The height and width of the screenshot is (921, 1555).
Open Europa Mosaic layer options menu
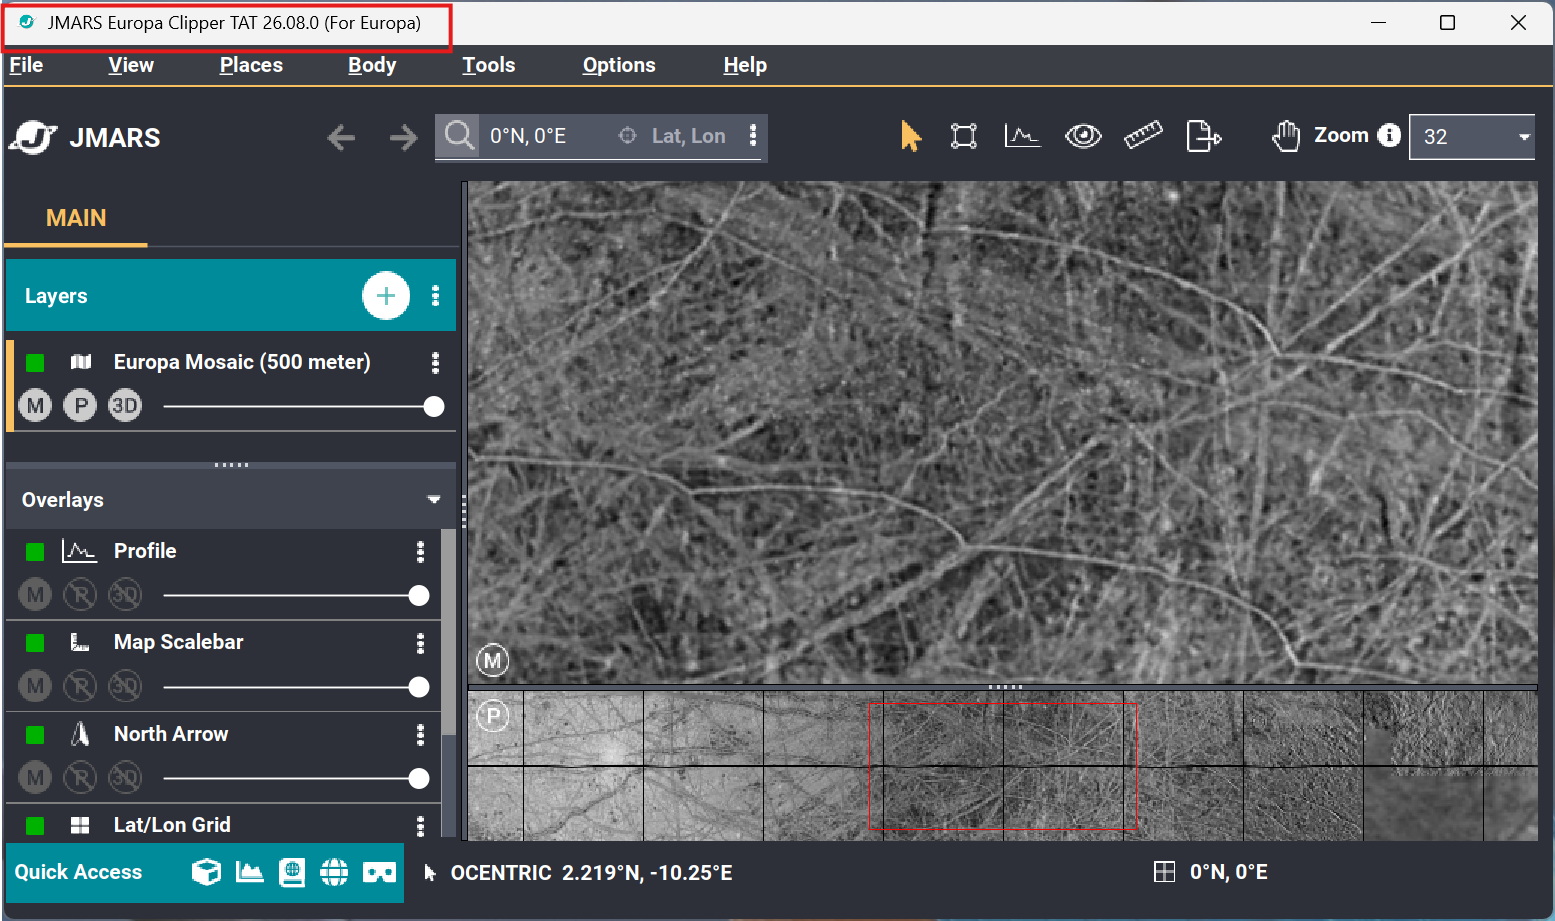click(x=435, y=362)
